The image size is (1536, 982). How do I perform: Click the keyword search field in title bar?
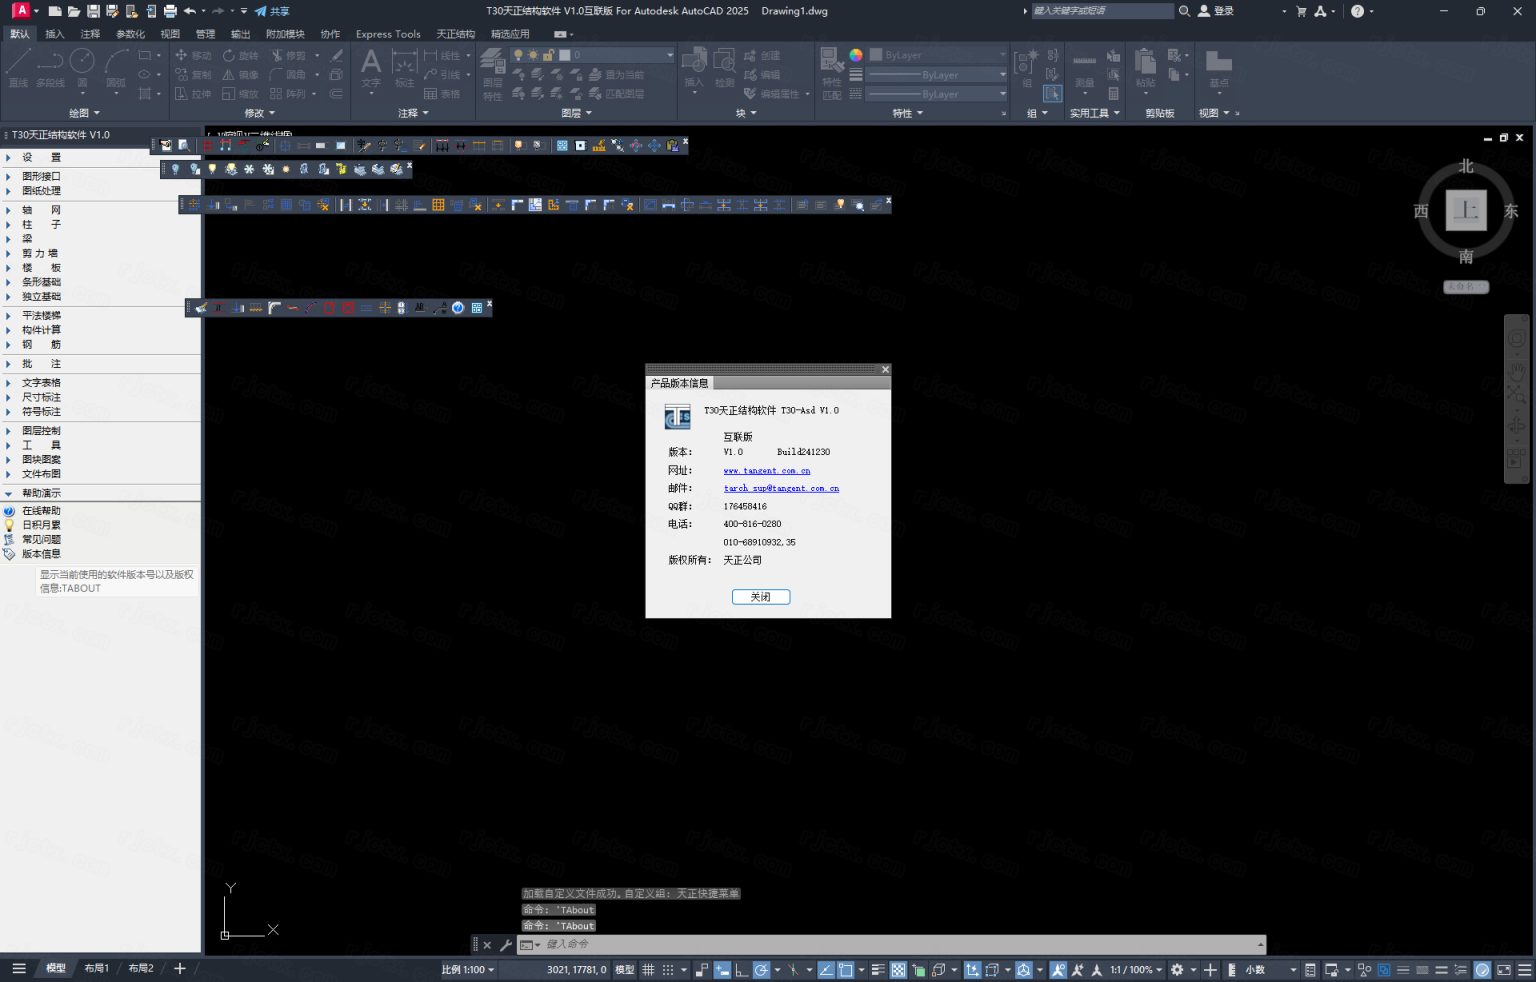coord(1102,11)
